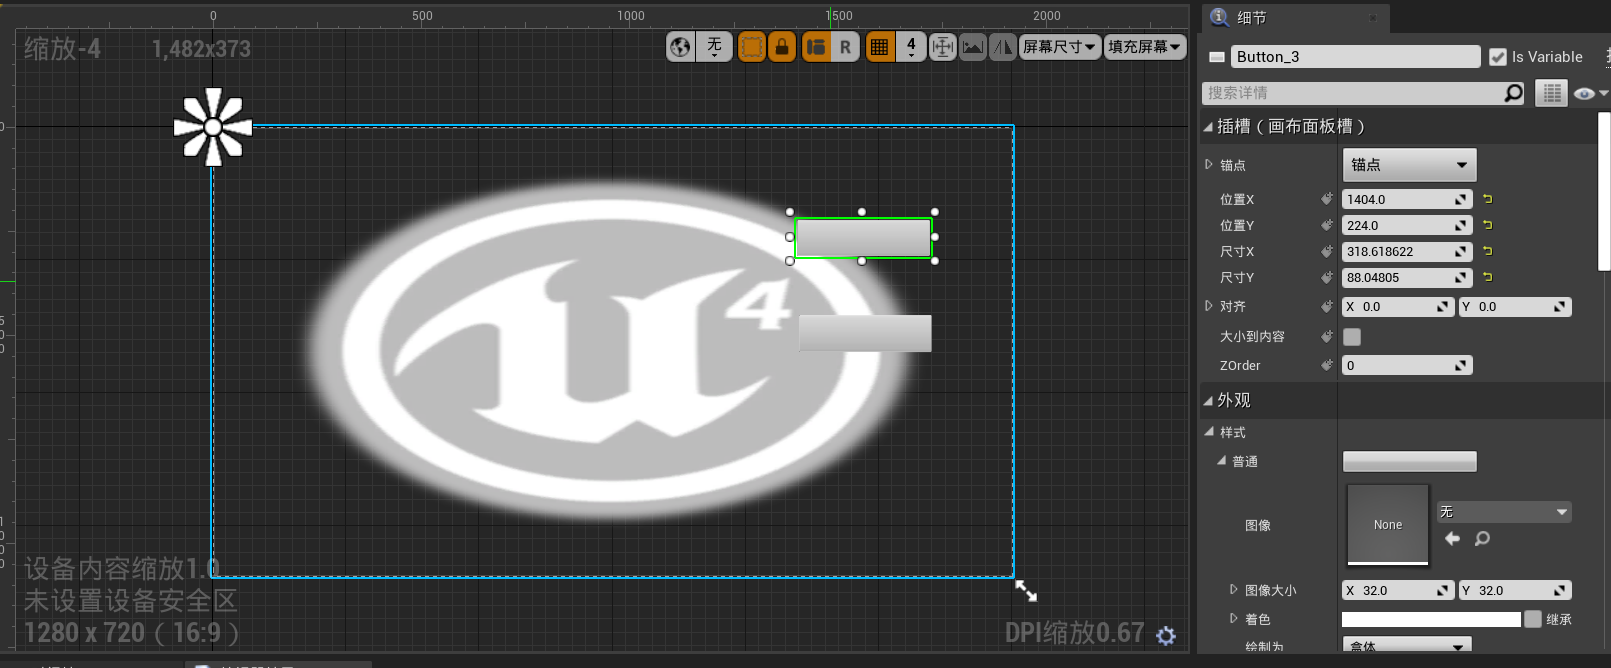Click the ZOrder value field
The width and height of the screenshot is (1611, 668).
pos(1407,365)
